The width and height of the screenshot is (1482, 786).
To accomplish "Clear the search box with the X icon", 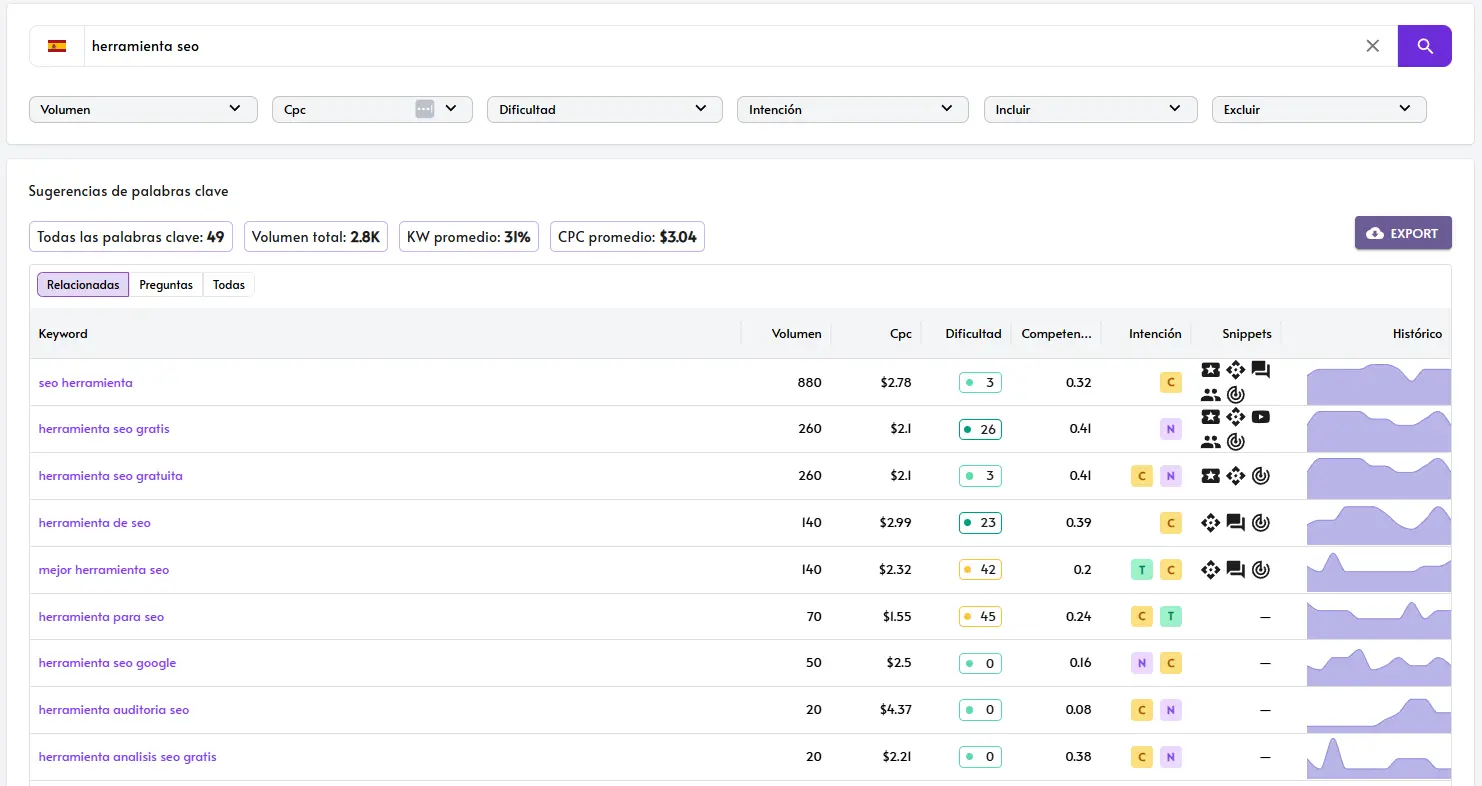I will coord(1372,46).
